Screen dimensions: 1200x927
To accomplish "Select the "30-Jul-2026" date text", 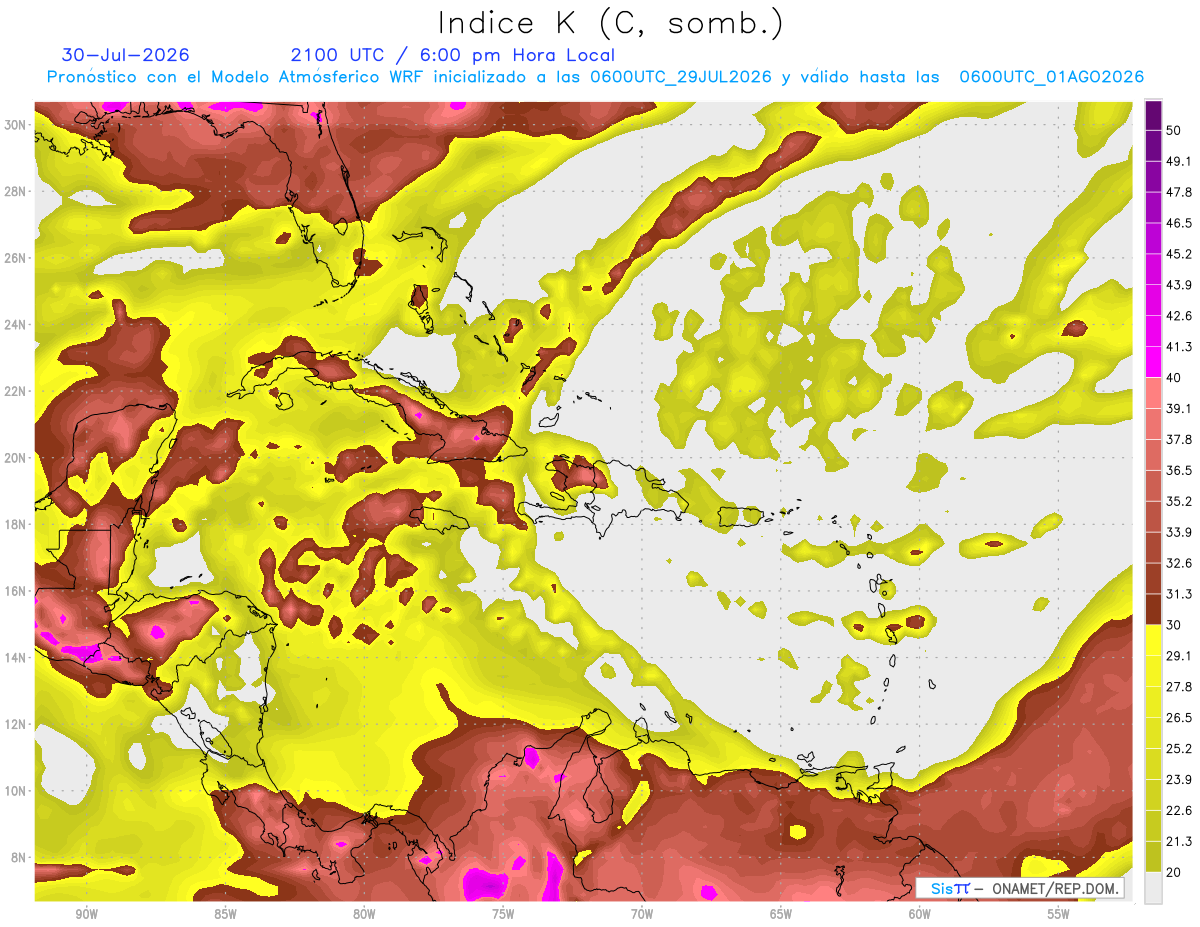I will (126, 55).
